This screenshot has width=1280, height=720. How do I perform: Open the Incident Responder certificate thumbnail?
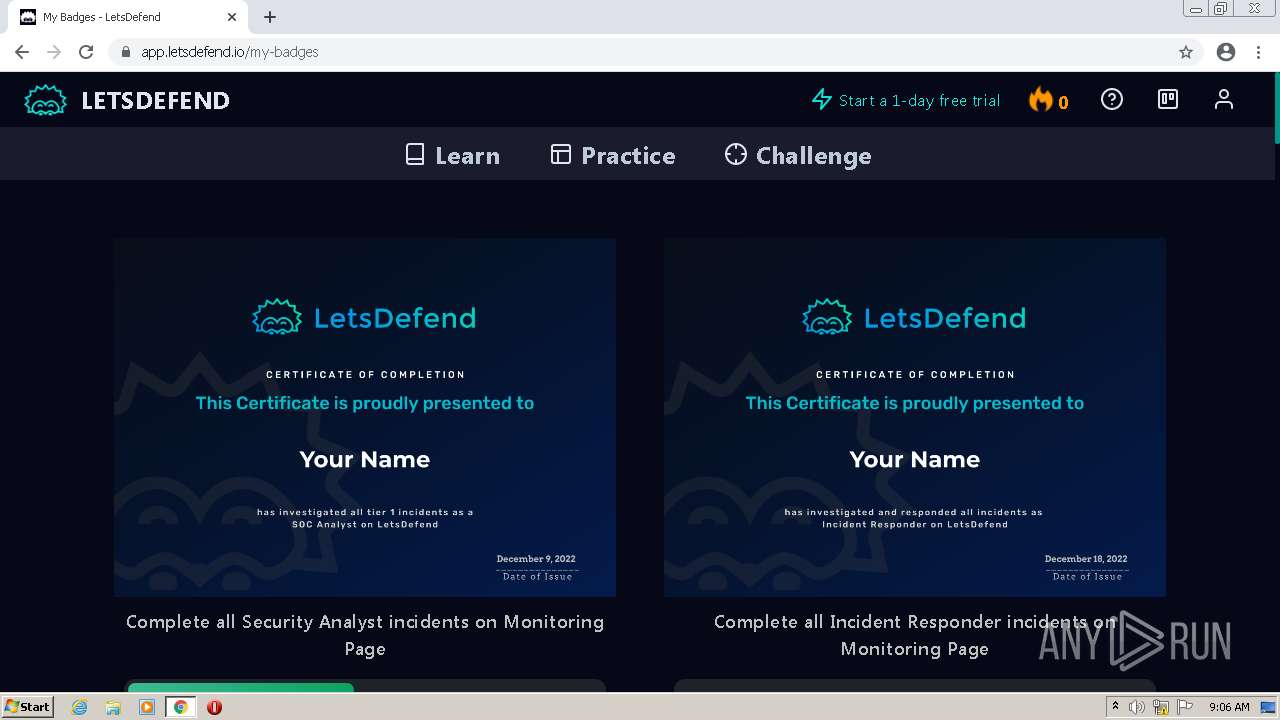point(915,417)
